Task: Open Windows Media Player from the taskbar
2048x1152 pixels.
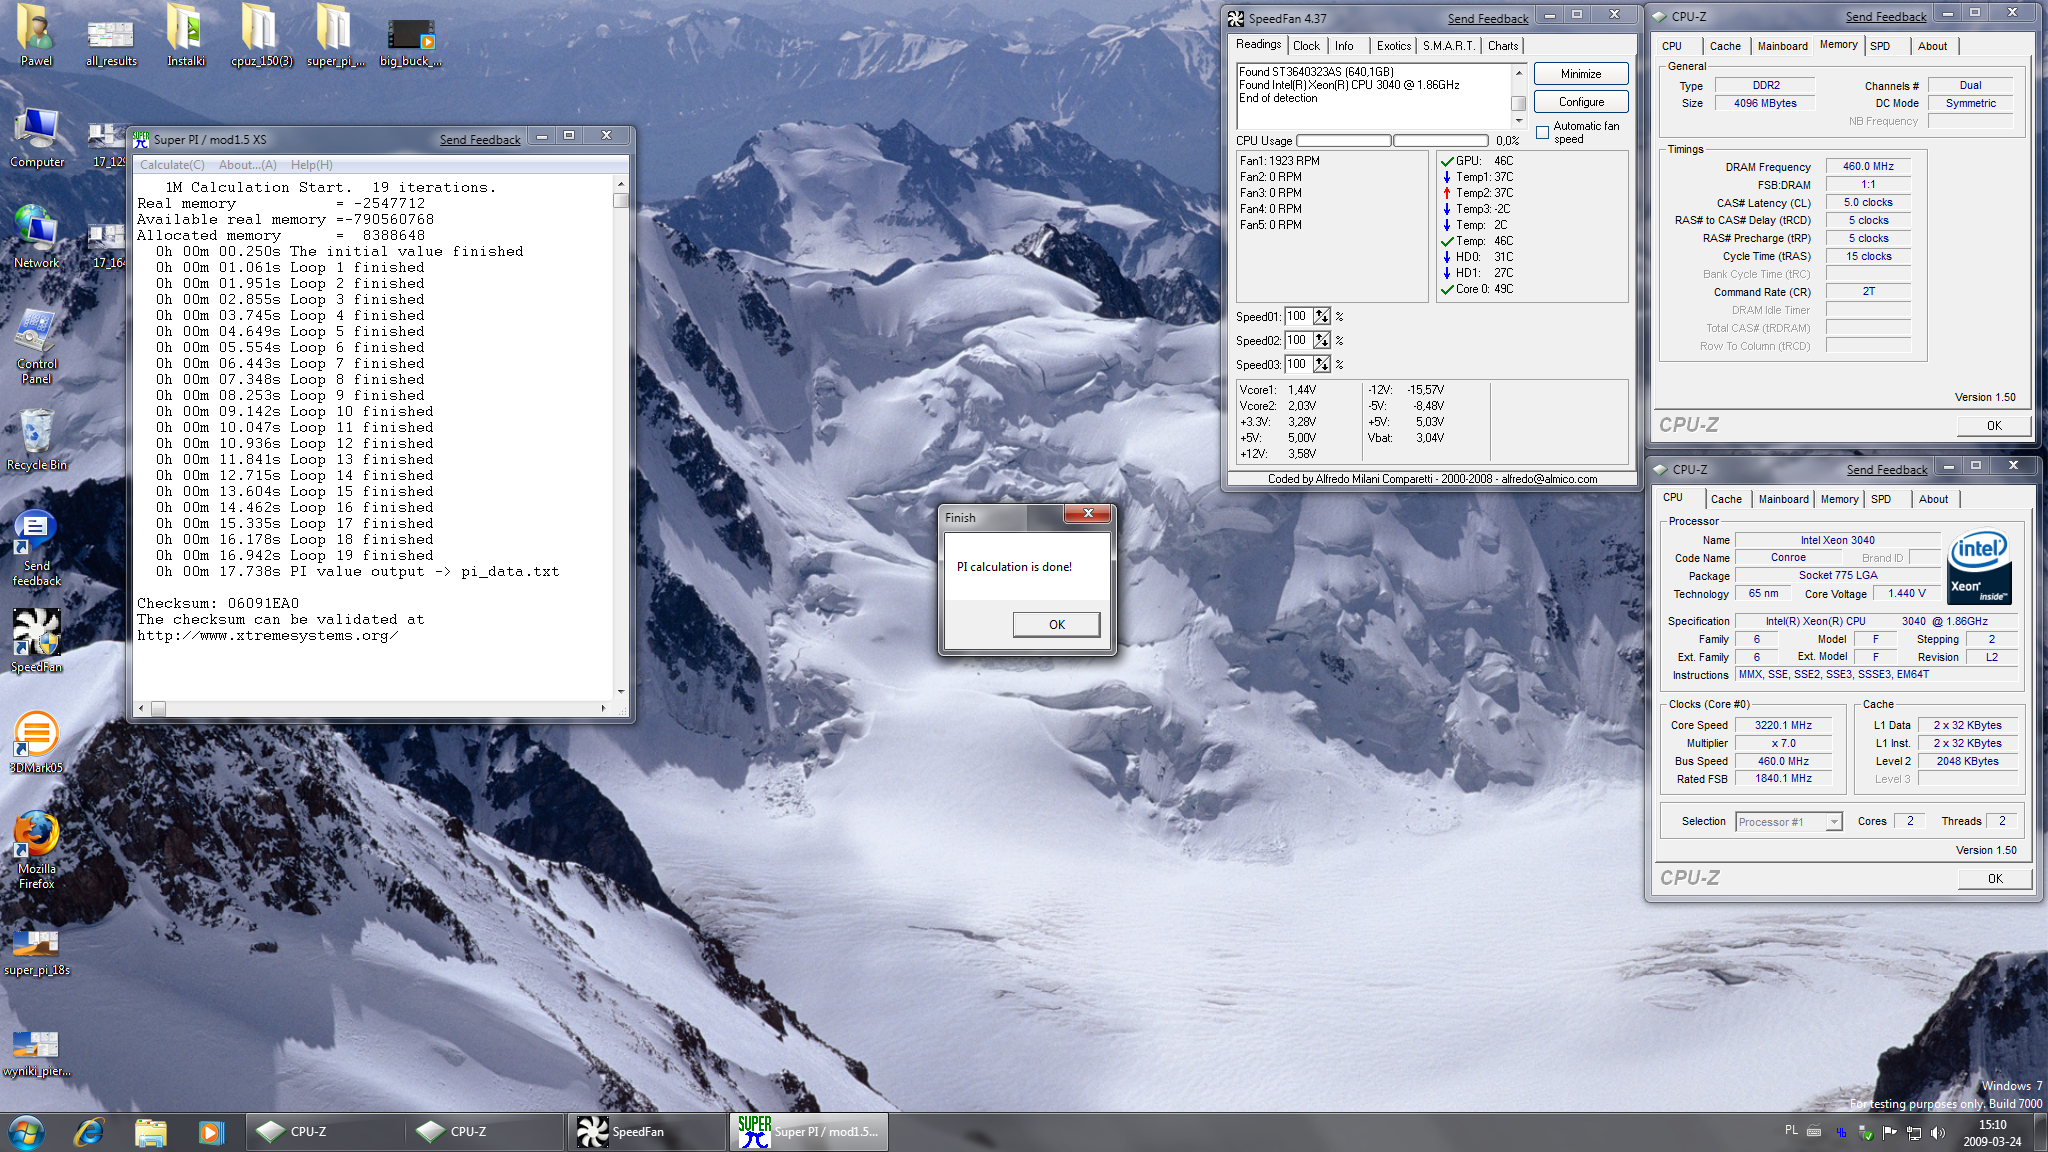Action: coord(210,1132)
